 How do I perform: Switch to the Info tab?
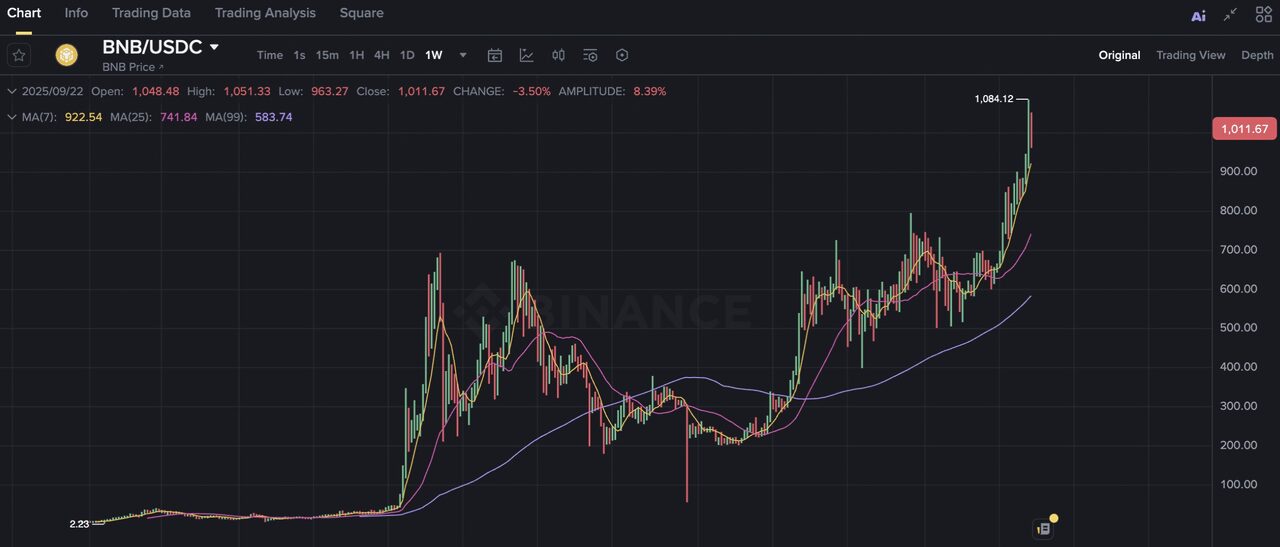coord(76,13)
